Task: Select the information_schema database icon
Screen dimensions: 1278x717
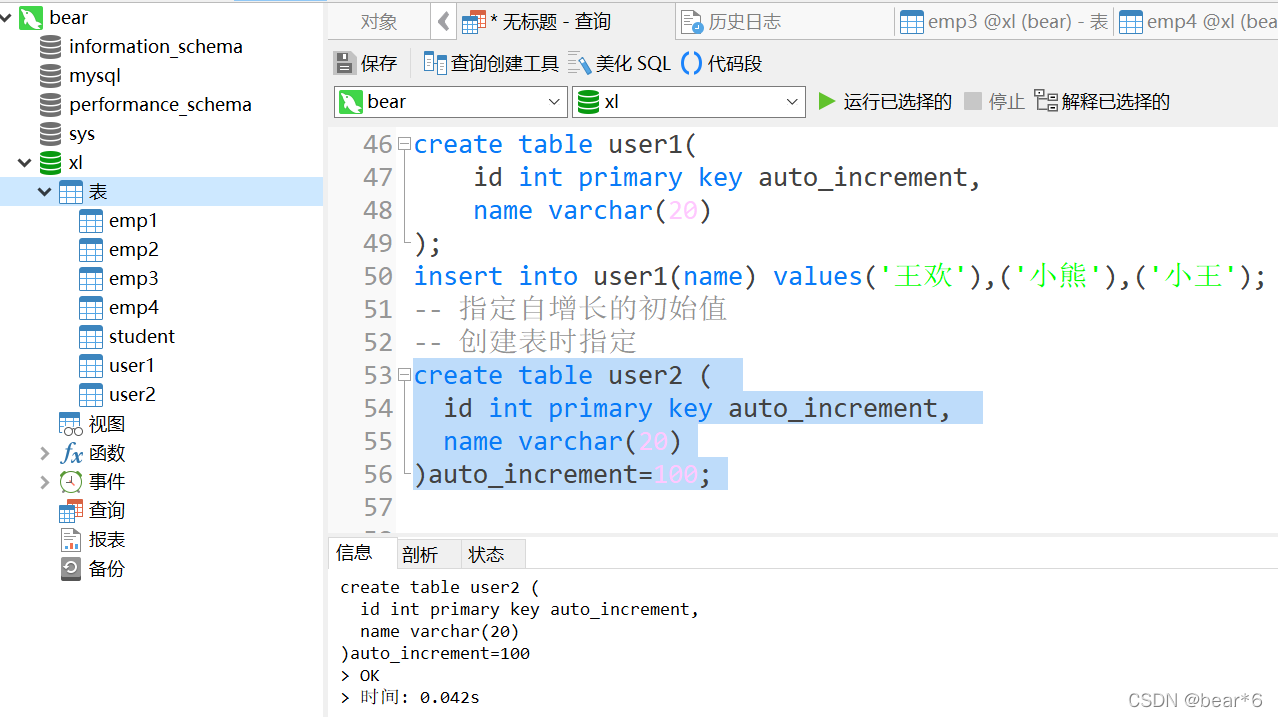Action: pyautogui.click(x=50, y=47)
